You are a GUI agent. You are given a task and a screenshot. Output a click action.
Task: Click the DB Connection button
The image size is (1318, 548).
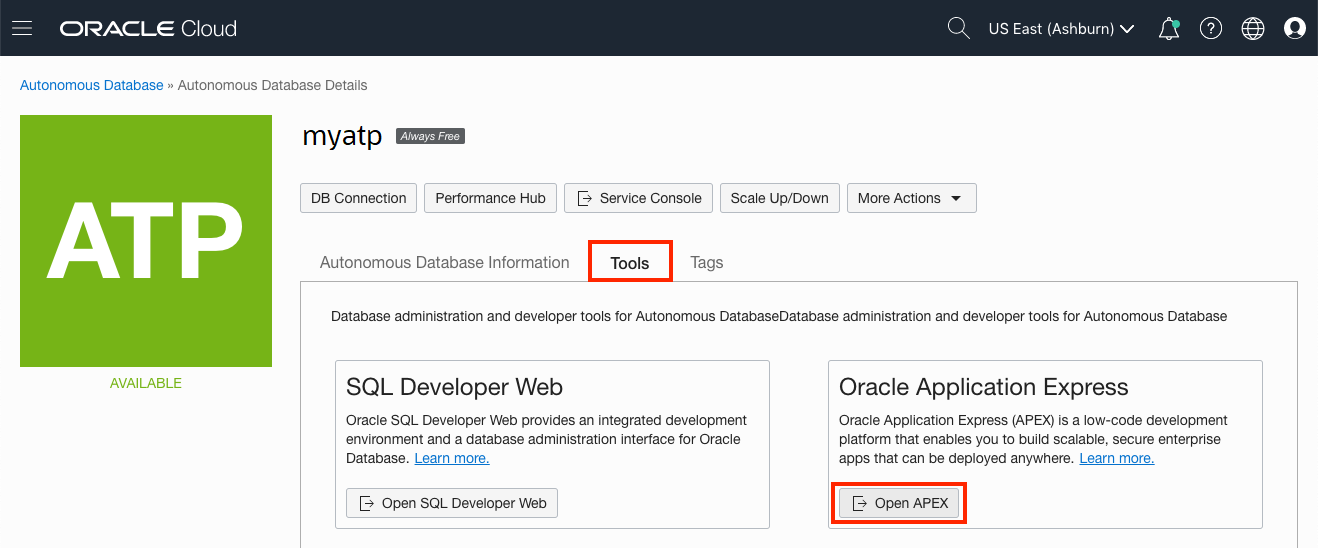tap(358, 198)
